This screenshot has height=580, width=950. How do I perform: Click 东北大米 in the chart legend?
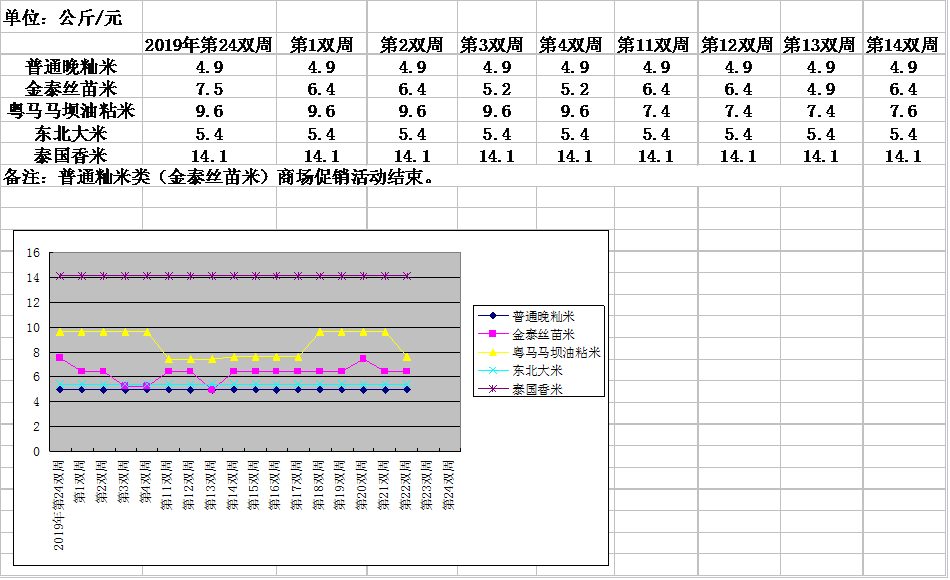[x=536, y=370]
